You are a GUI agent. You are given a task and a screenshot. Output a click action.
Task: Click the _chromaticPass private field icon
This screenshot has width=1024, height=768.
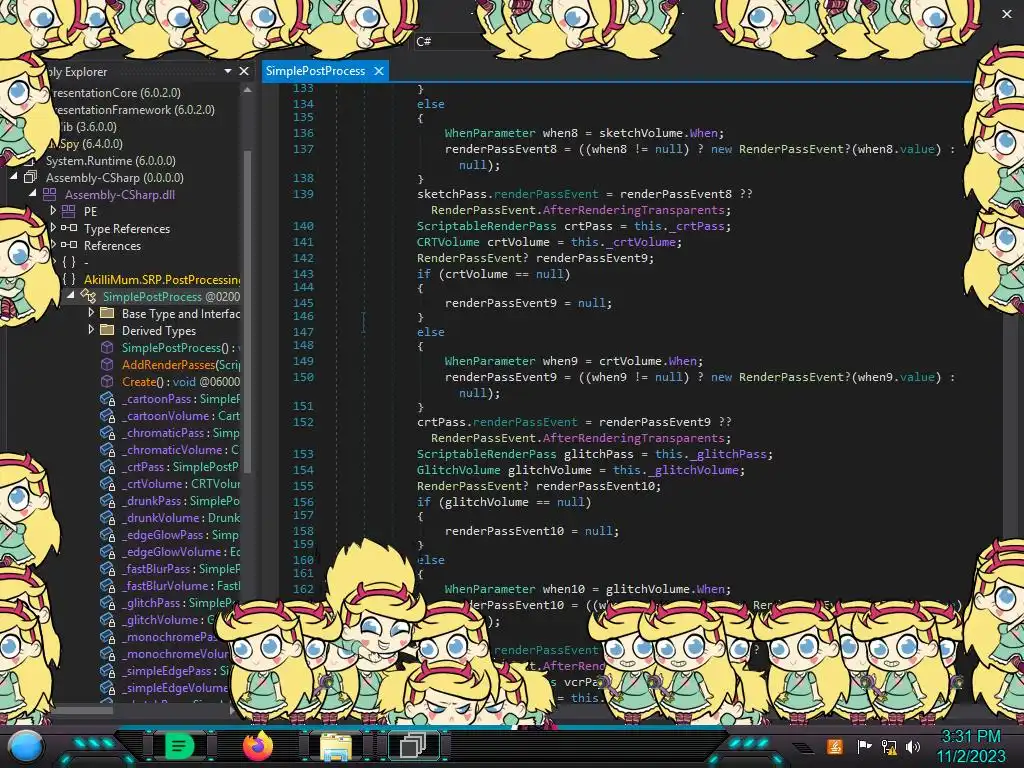[108, 433]
